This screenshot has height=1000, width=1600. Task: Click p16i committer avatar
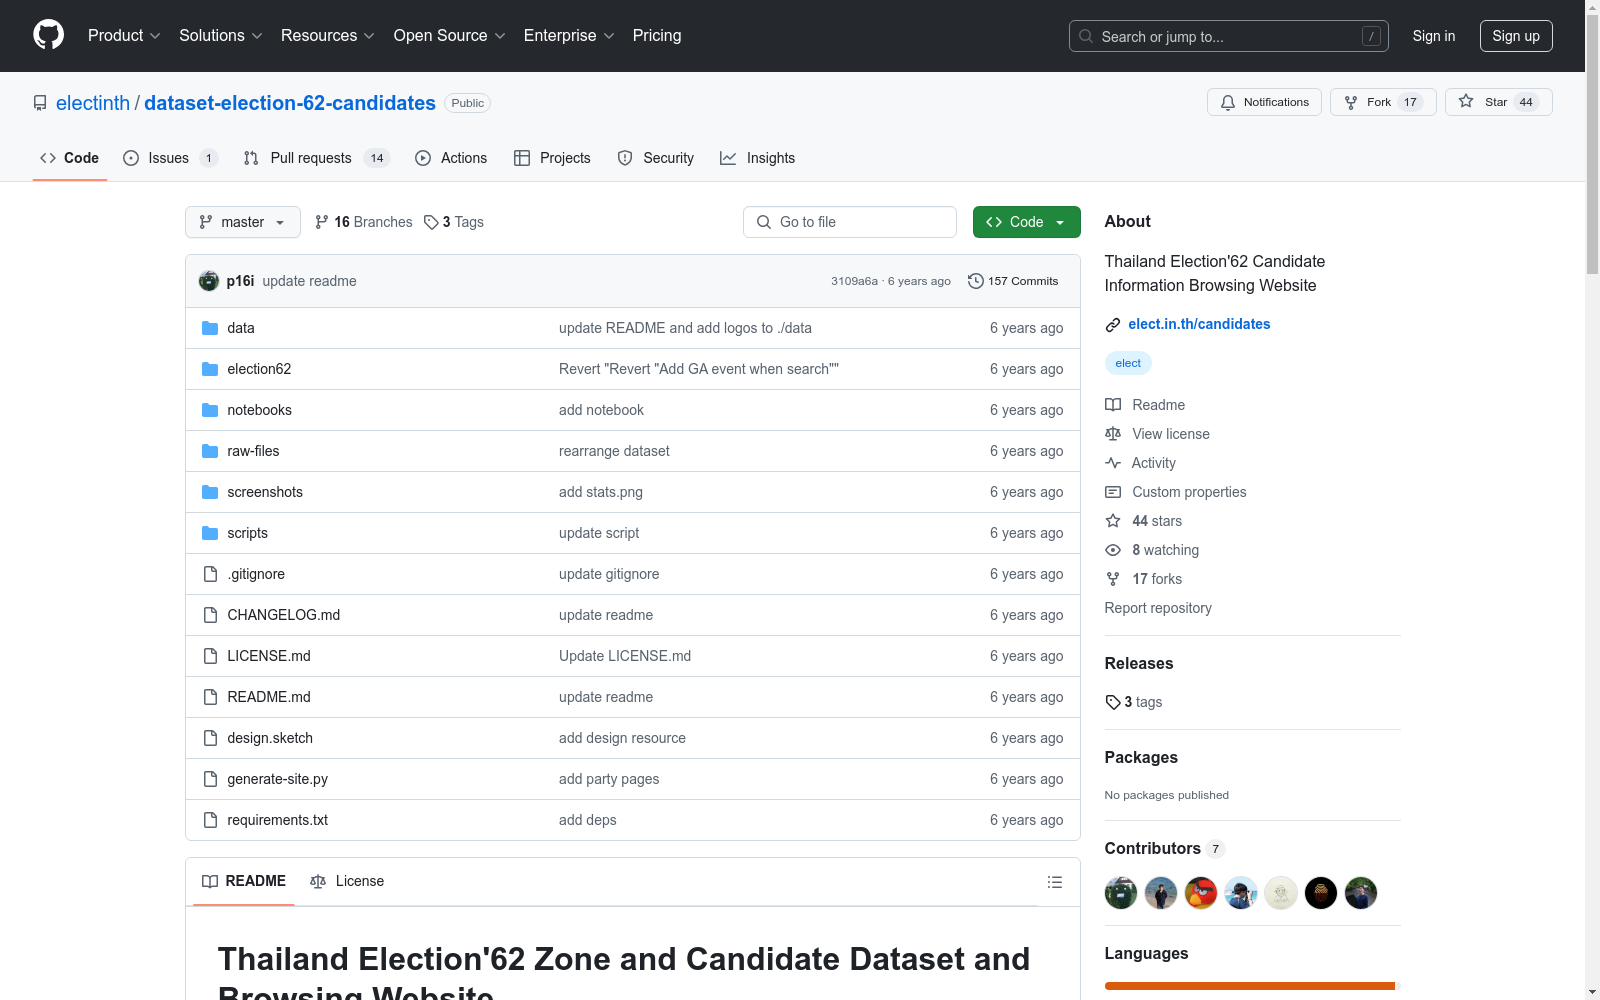point(209,281)
